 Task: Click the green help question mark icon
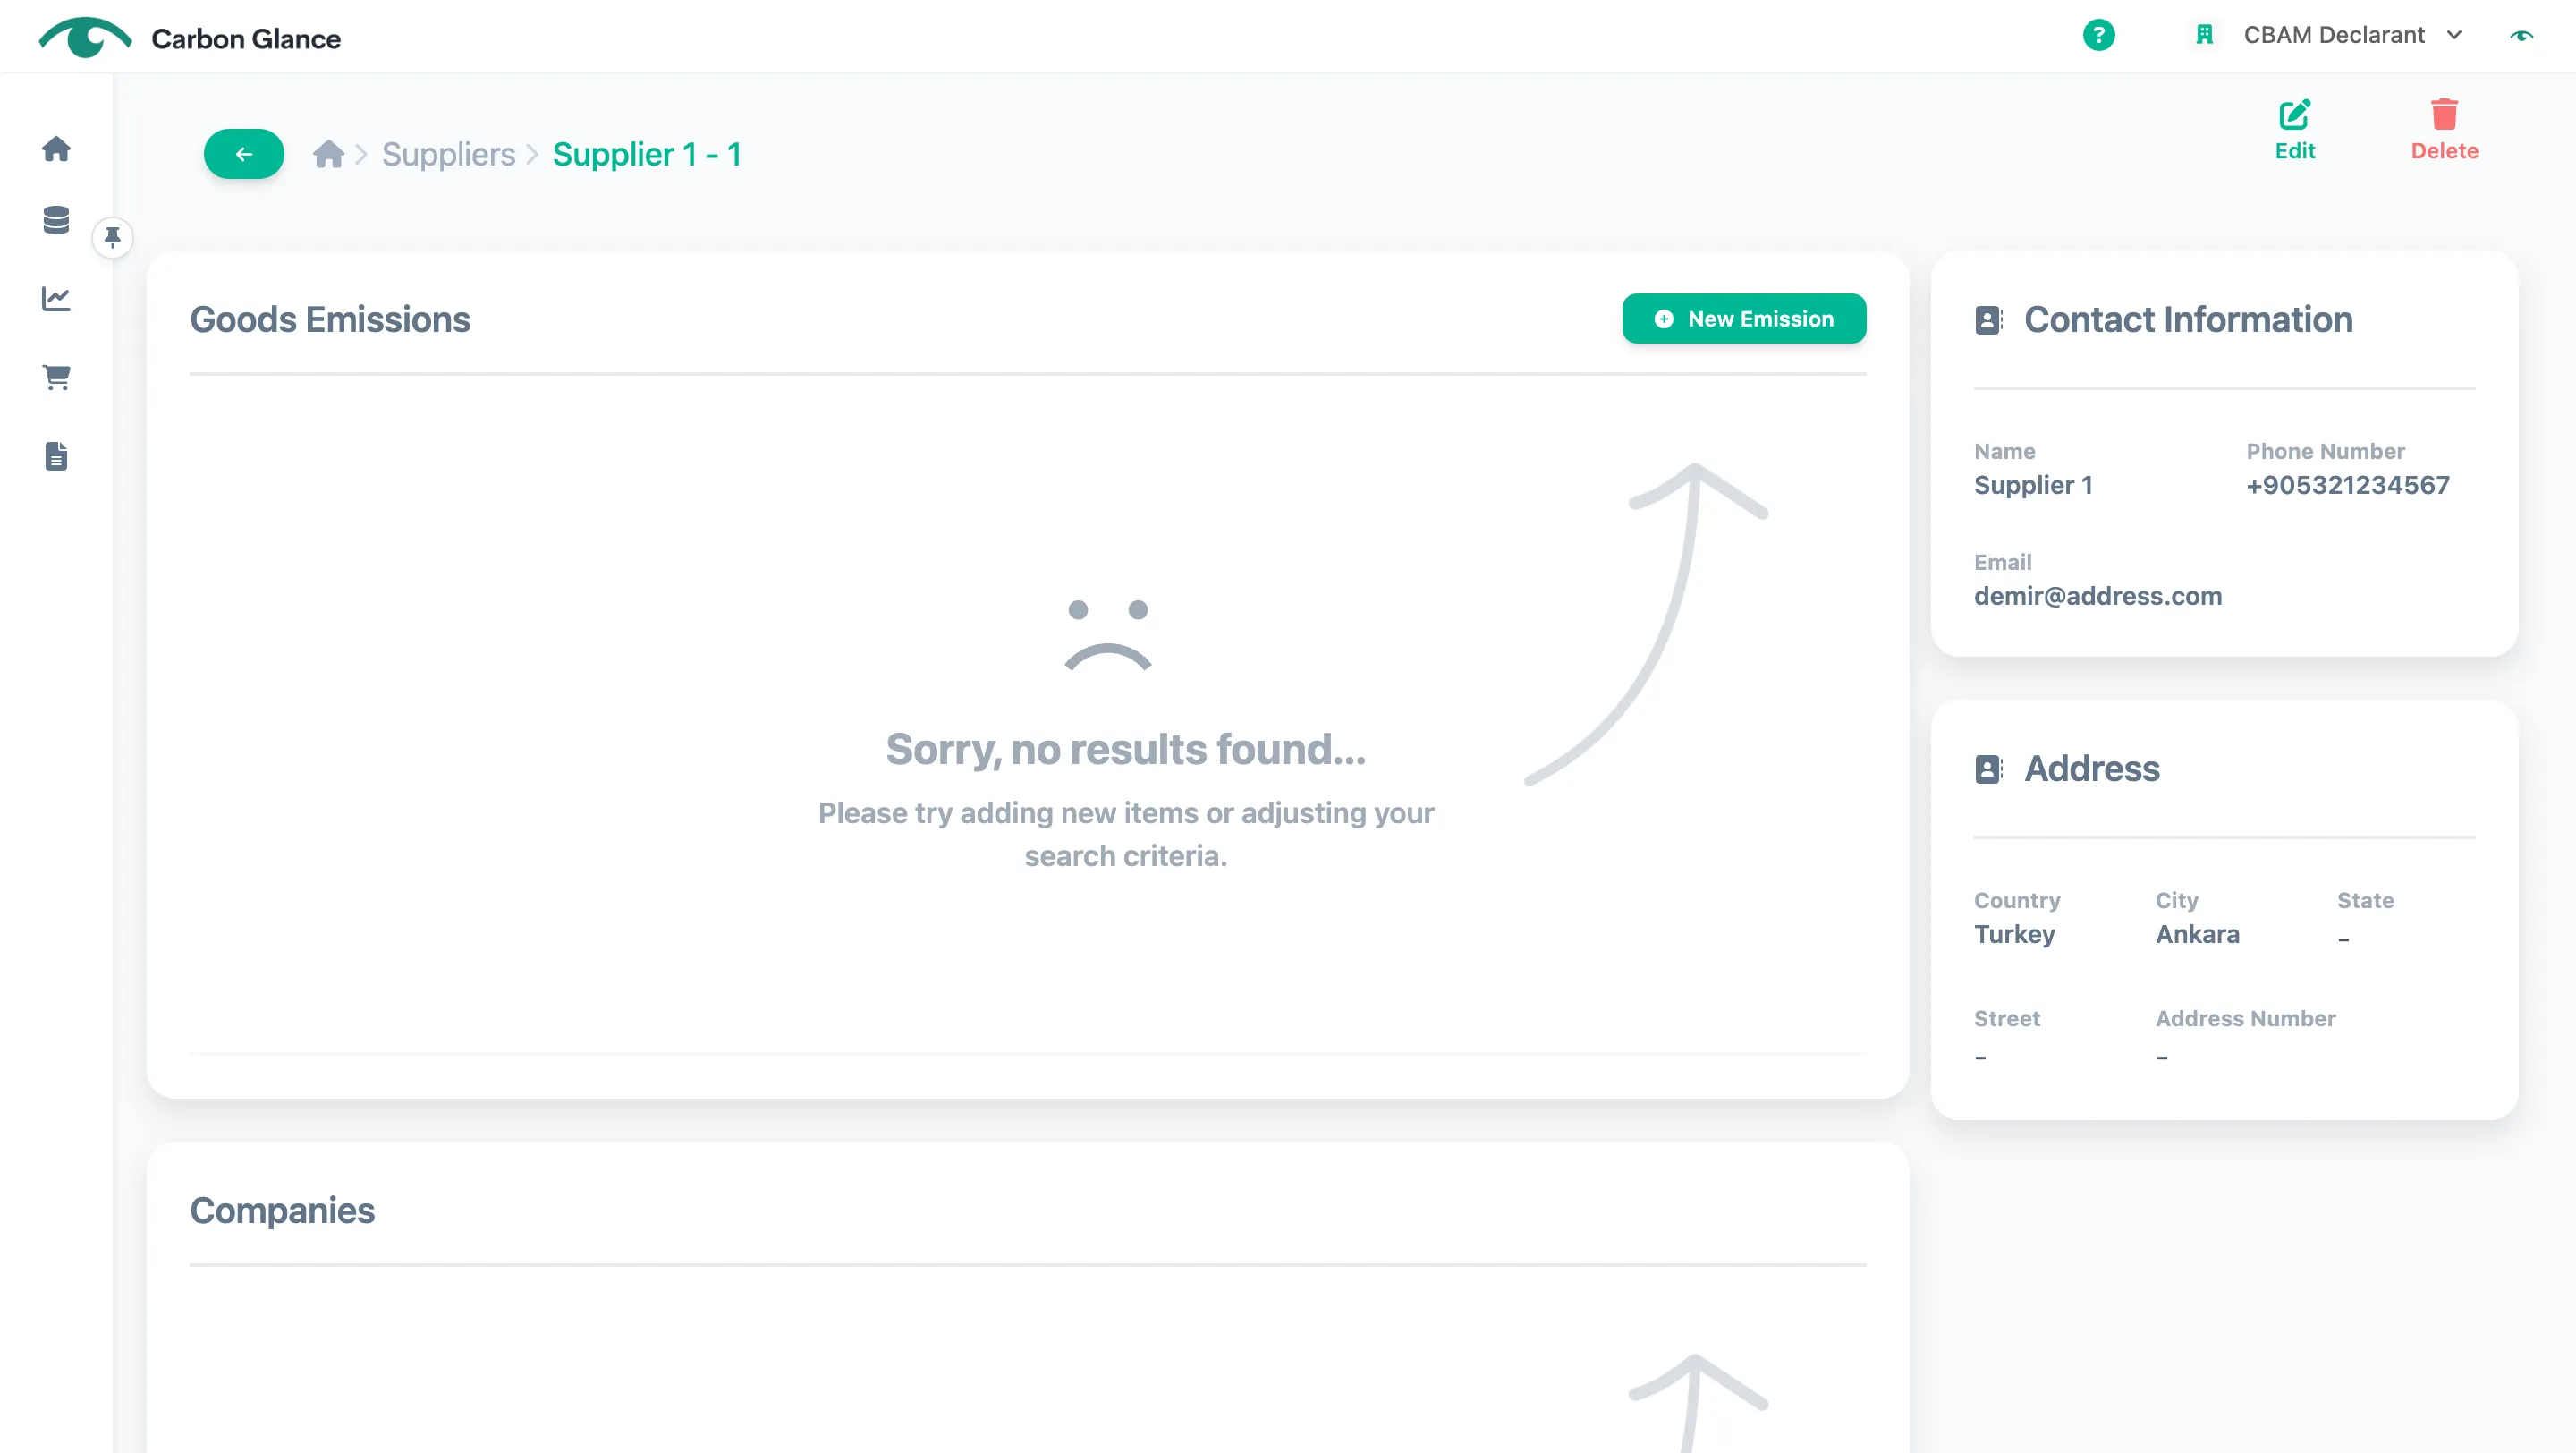pos(2098,35)
